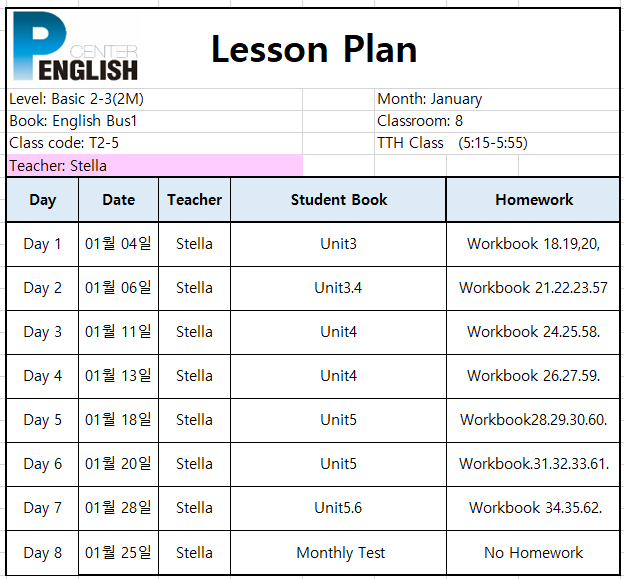
Task: Click the Class code: T2-5 cell
Action: point(155,143)
